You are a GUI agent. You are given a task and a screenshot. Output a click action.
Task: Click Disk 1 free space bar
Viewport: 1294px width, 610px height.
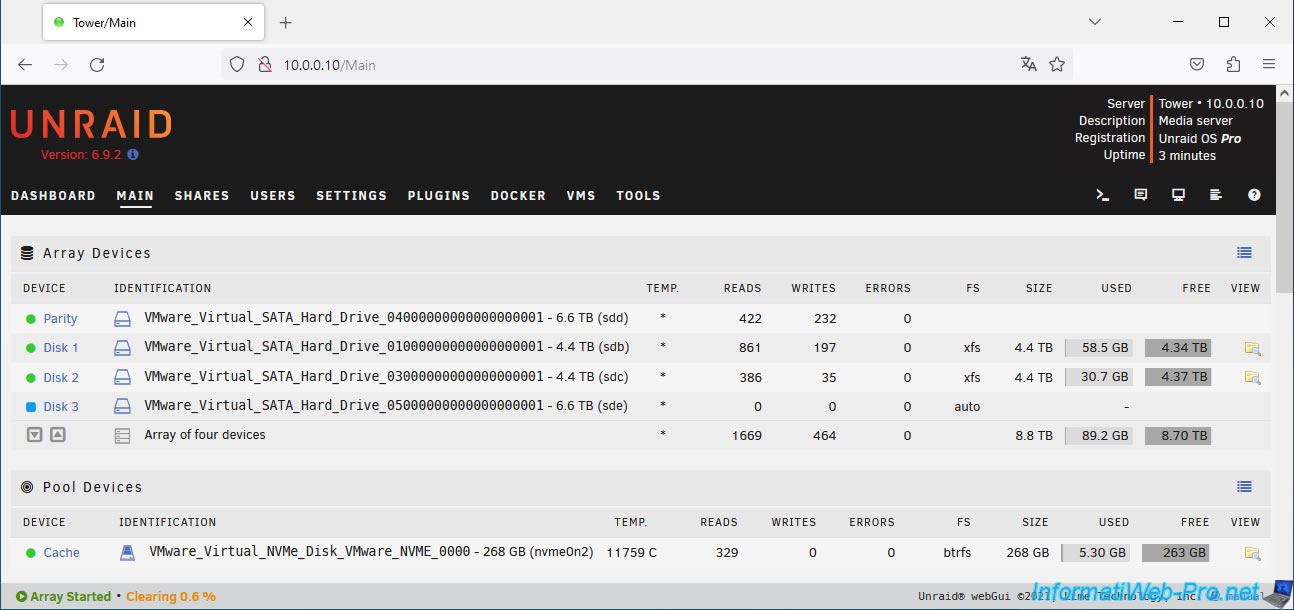1177,348
